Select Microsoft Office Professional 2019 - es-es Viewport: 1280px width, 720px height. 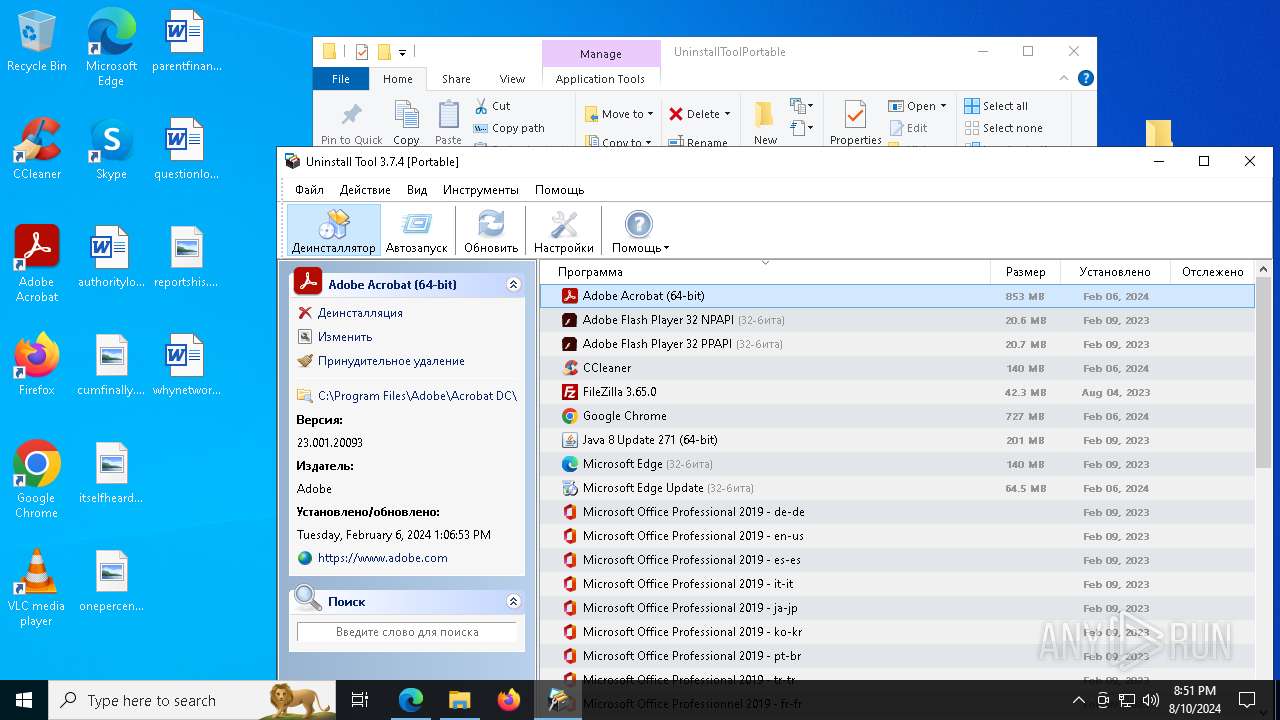click(897, 560)
